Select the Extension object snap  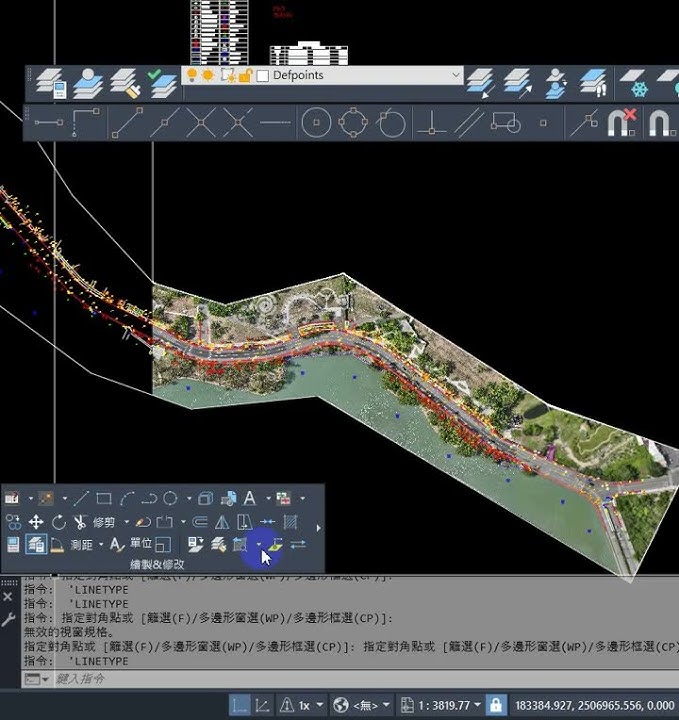[x=275, y=123]
